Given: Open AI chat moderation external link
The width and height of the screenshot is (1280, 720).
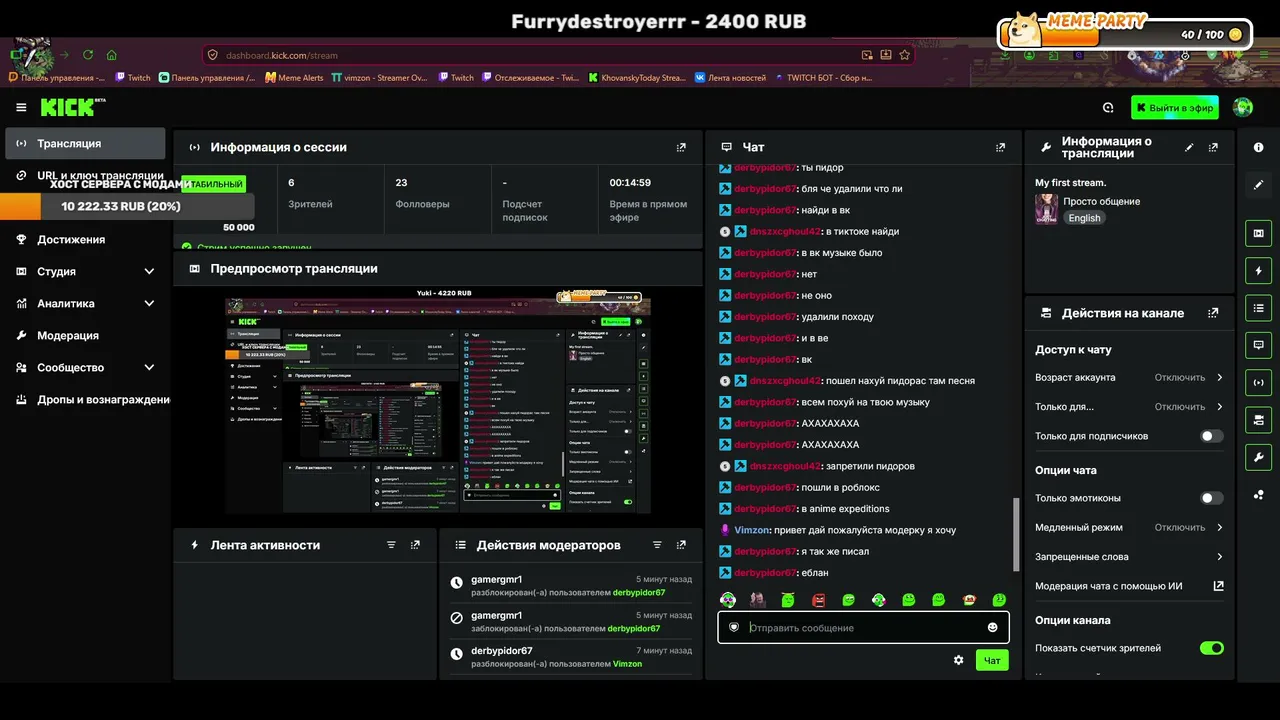Looking at the screenshot, I should click(1218, 586).
